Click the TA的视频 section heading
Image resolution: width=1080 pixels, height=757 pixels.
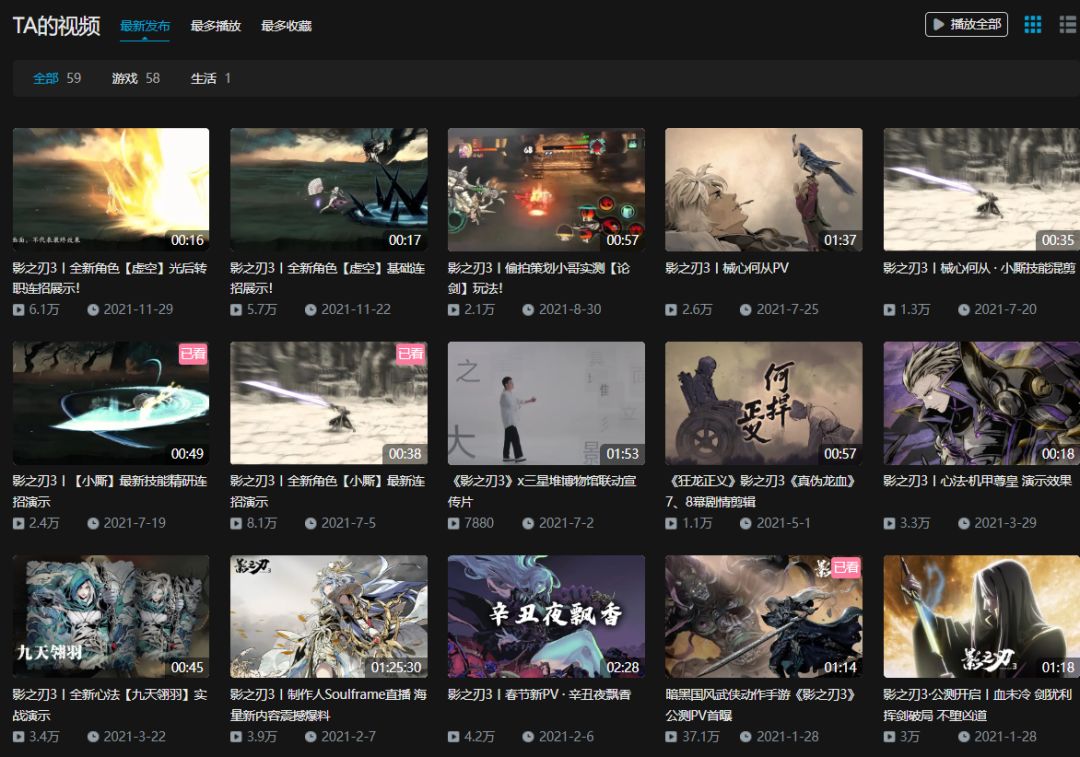[x=56, y=26]
